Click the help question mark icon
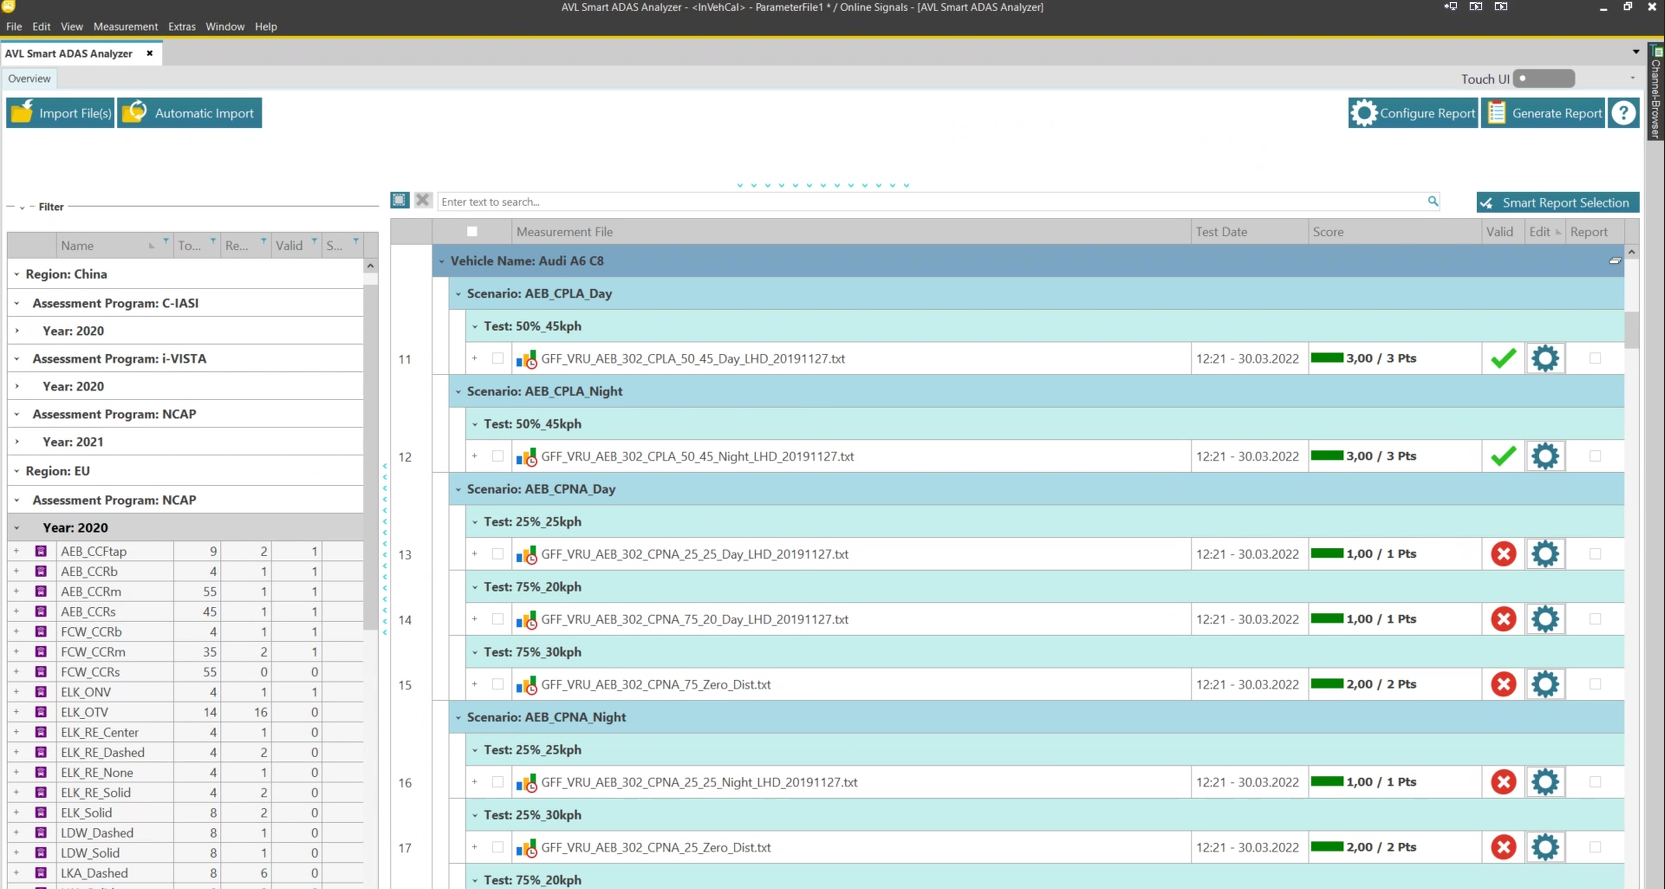This screenshot has width=1665, height=889. [1624, 113]
